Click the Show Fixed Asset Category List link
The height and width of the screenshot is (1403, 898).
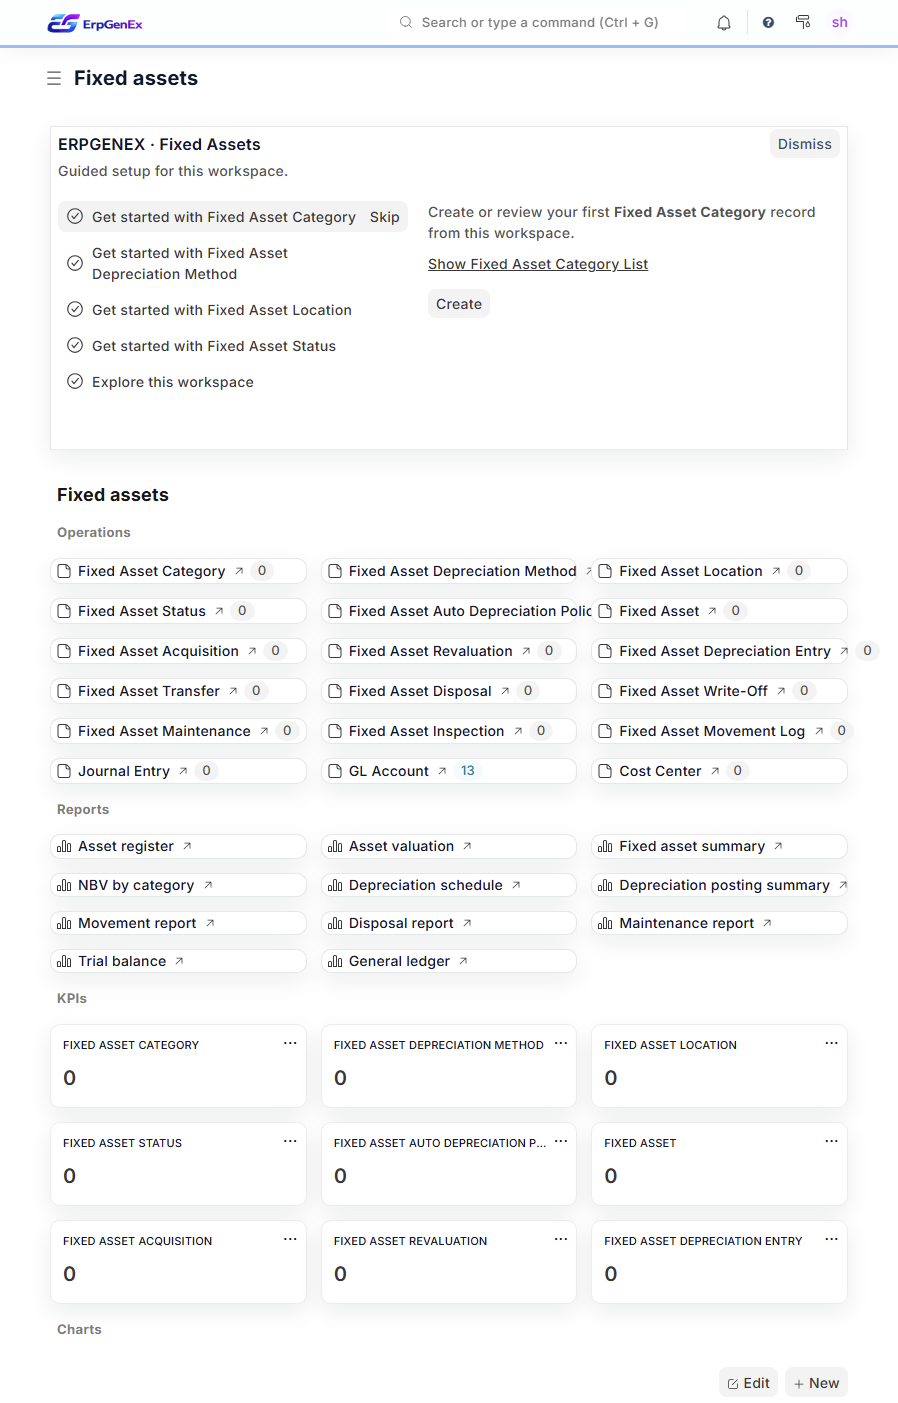coord(538,263)
